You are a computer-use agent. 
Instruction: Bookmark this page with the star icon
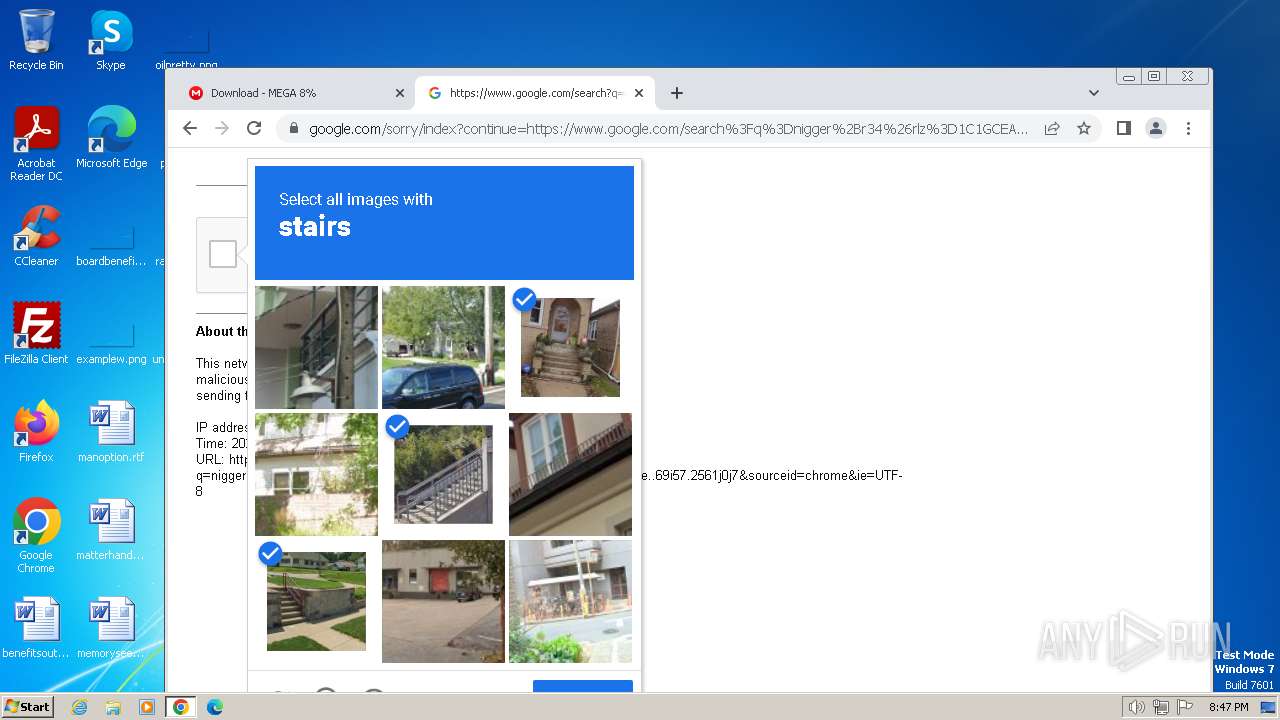point(1083,128)
